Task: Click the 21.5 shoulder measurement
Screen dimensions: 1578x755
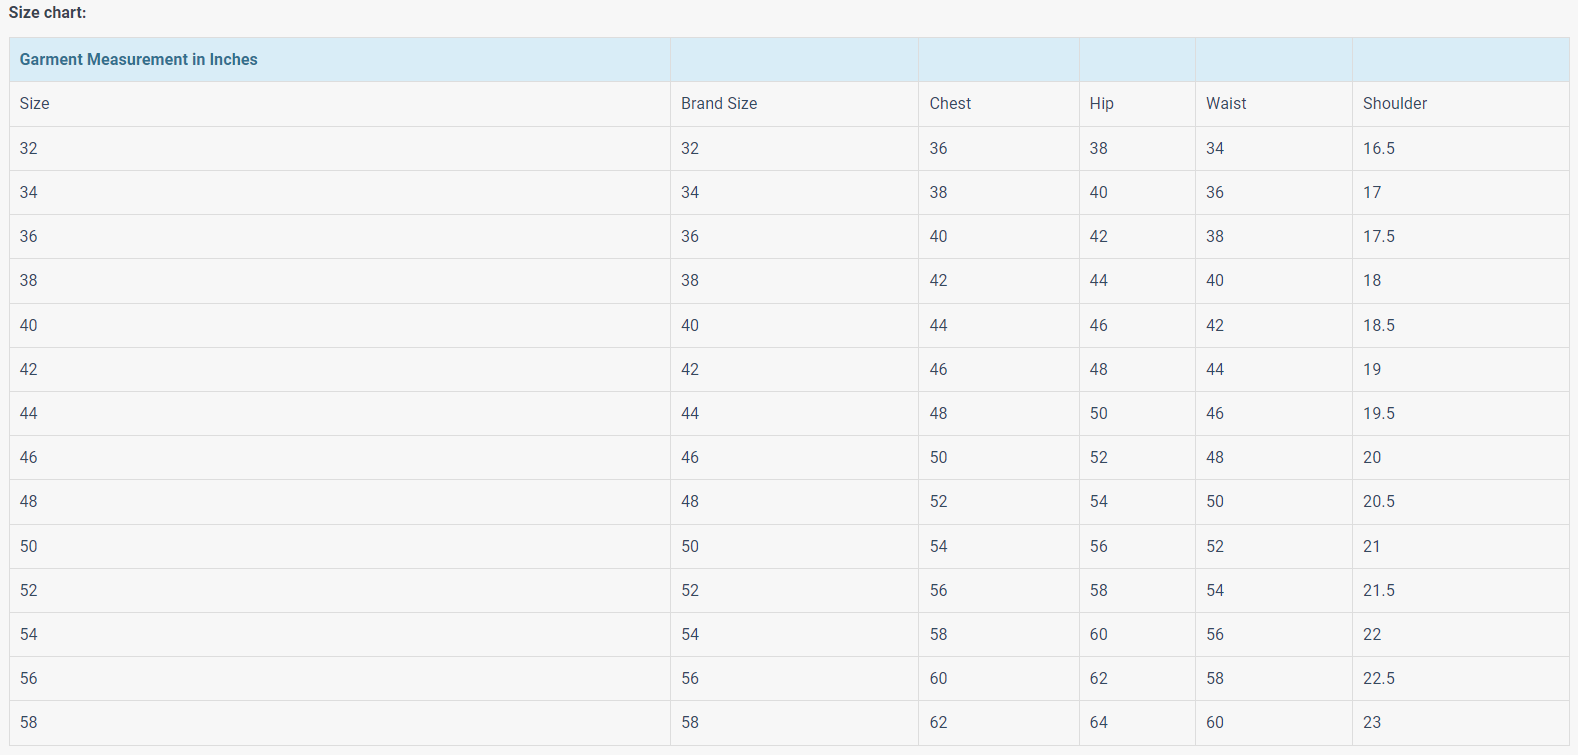Action: coord(1379,591)
